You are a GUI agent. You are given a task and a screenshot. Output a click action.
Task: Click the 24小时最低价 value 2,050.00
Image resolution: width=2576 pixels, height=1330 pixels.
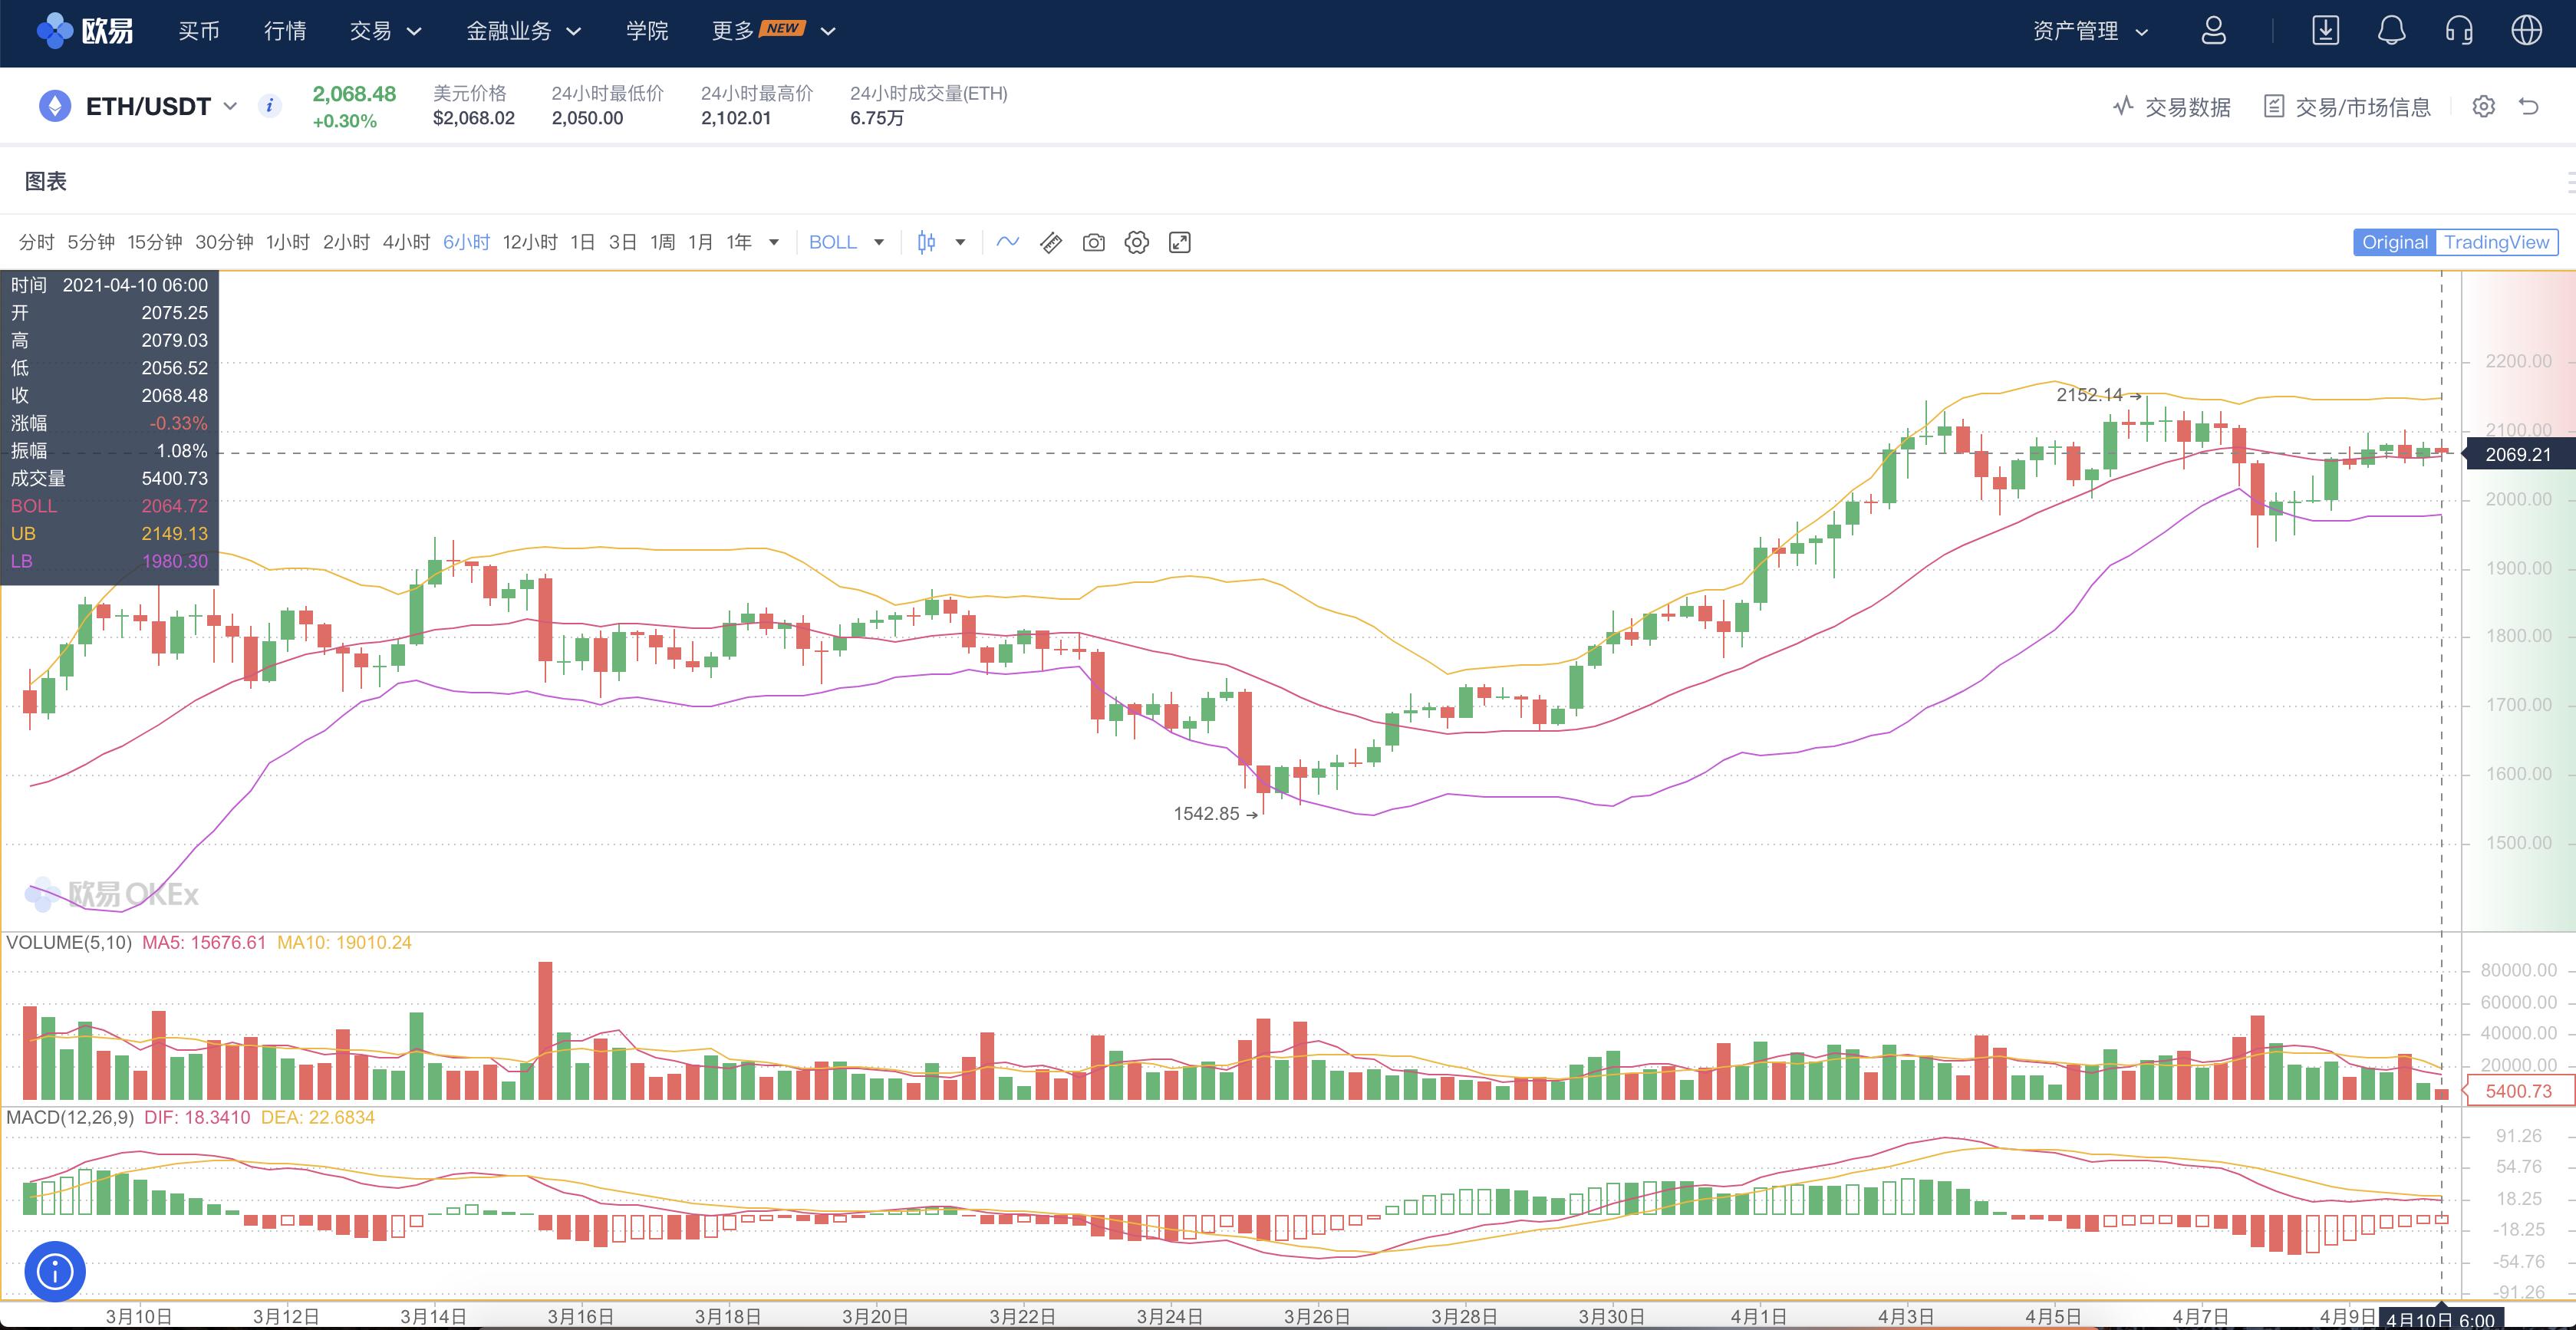coord(587,118)
